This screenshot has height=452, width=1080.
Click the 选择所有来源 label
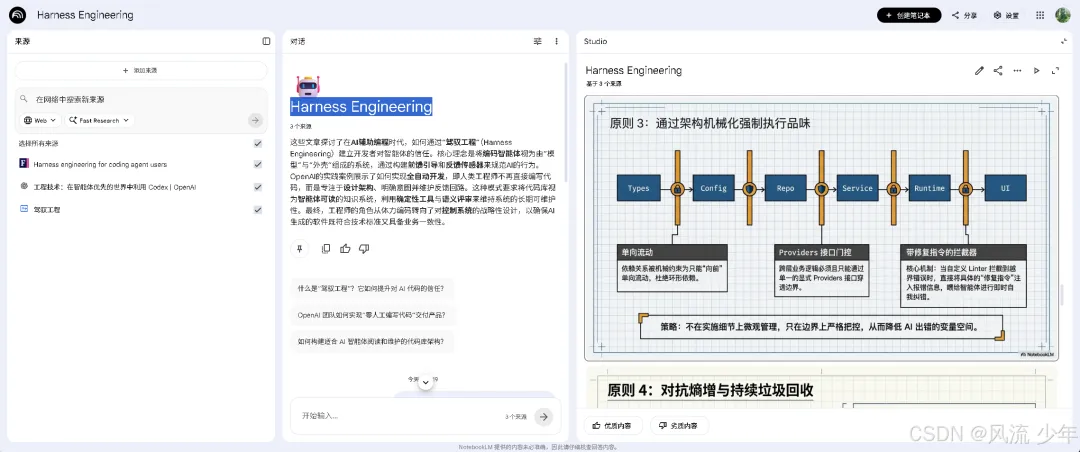tap(39, 143)
